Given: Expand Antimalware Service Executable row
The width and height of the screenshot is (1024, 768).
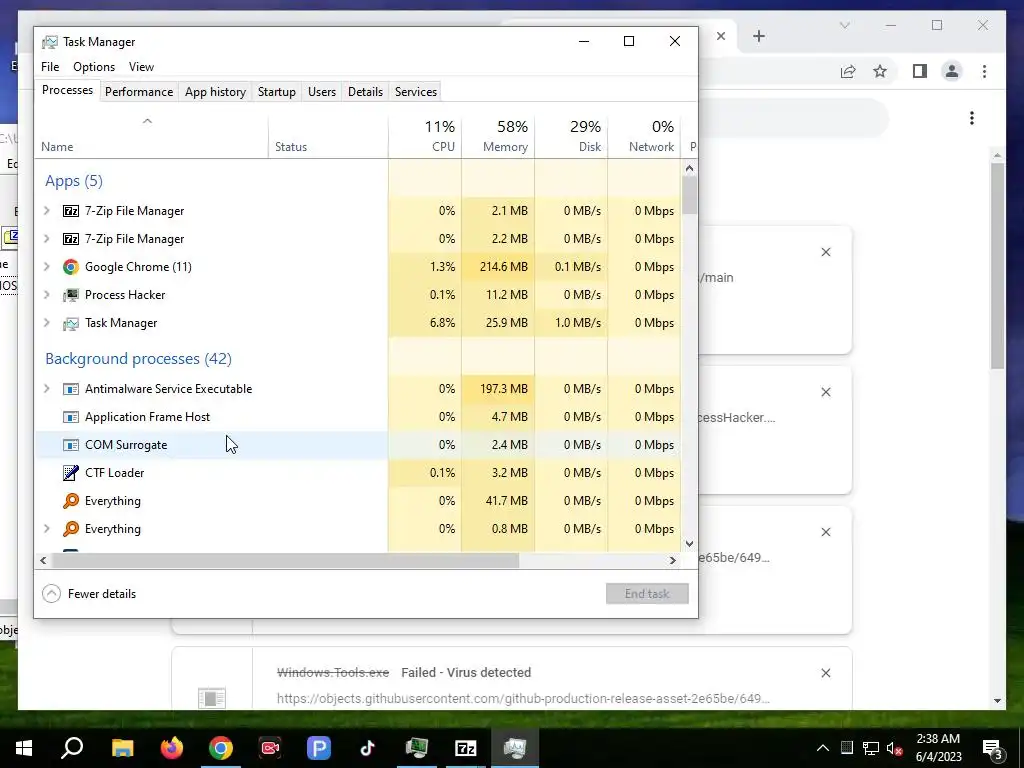Looking at the screenshot, I should pos(46,389).
